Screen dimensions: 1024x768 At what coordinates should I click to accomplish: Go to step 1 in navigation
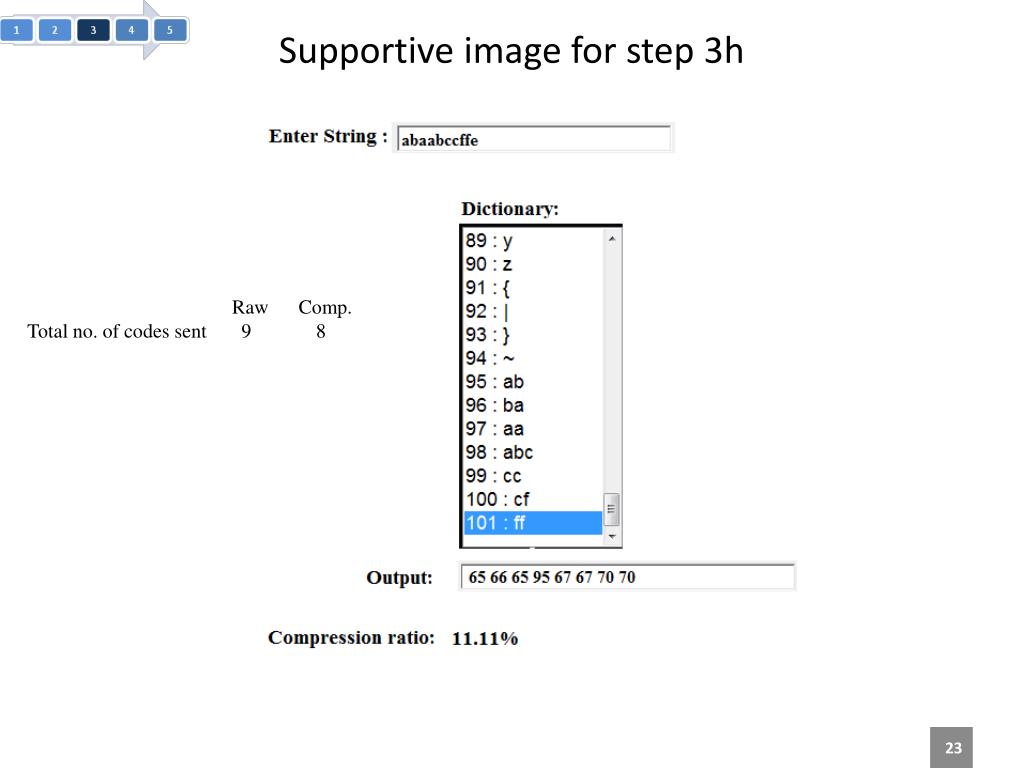pos(16,30)
